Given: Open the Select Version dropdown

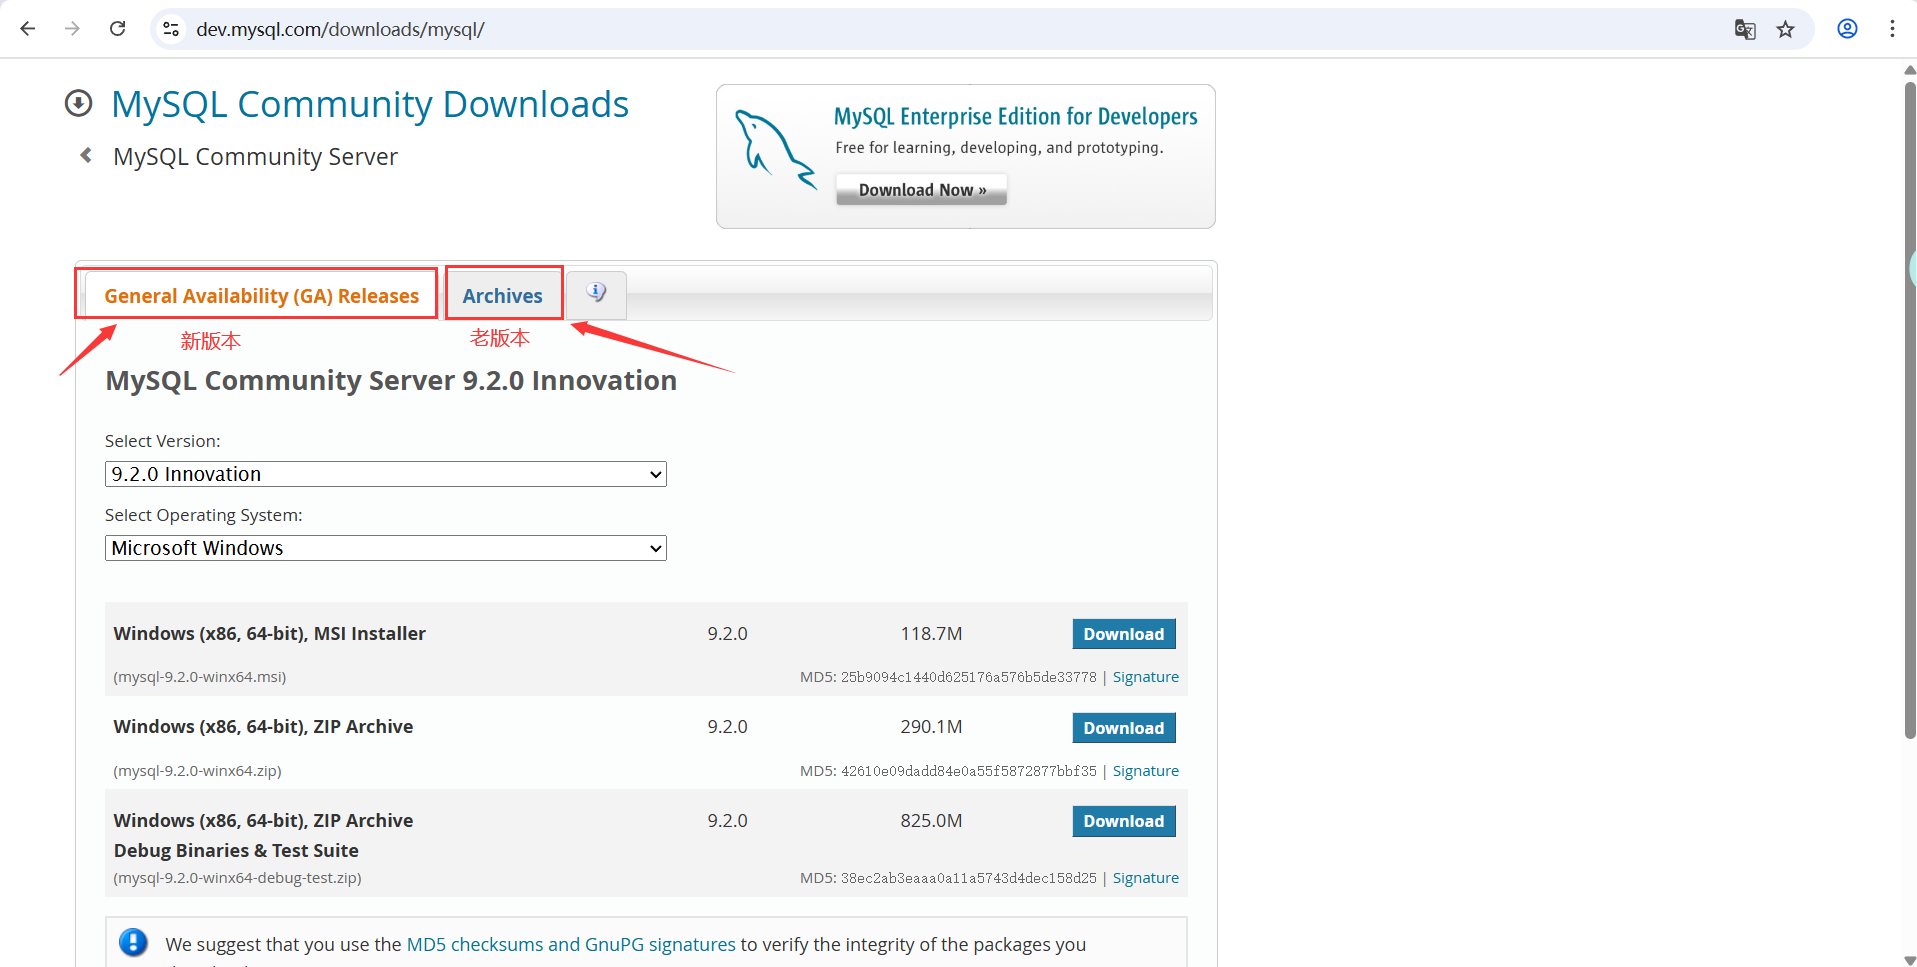Looking at the screenshot, I should click(386, 474).
